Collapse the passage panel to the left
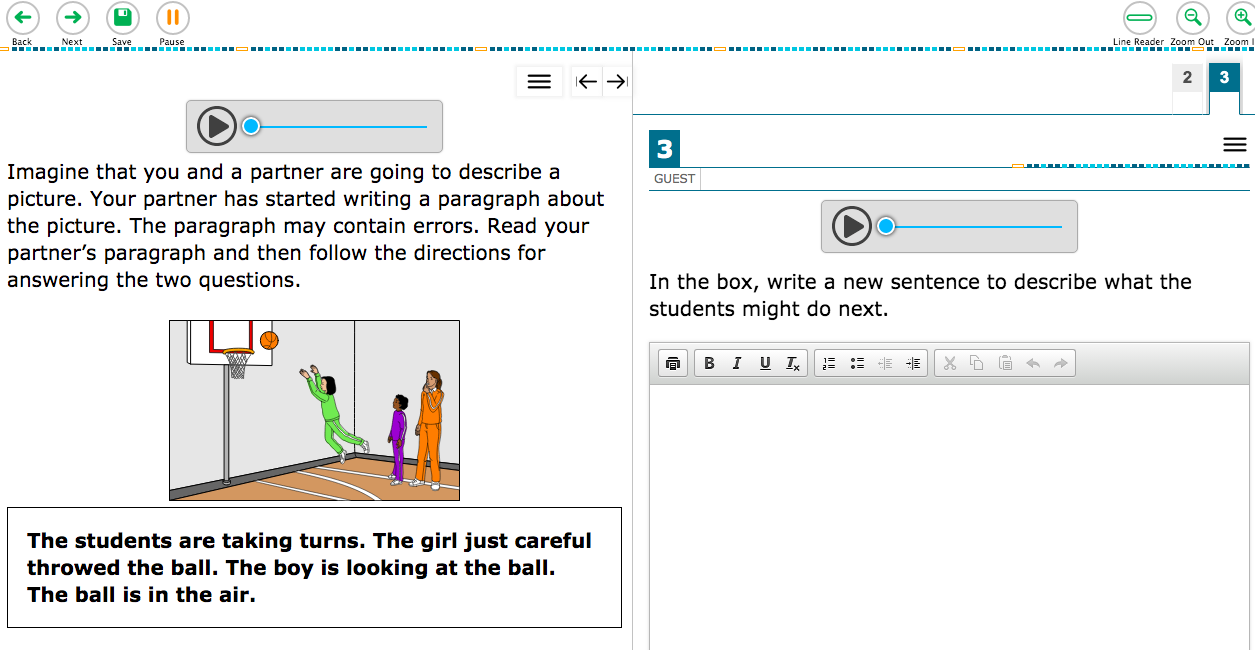Screen dimensions: 1255x650 [x=588, y=82]
